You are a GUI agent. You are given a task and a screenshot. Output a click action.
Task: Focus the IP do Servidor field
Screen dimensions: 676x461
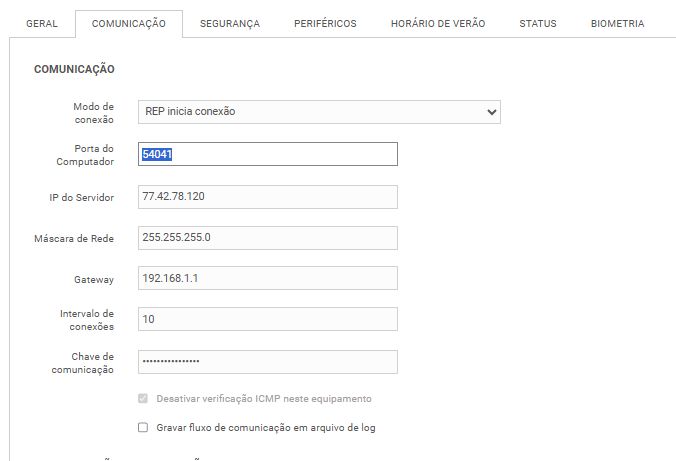coord(267,197)
